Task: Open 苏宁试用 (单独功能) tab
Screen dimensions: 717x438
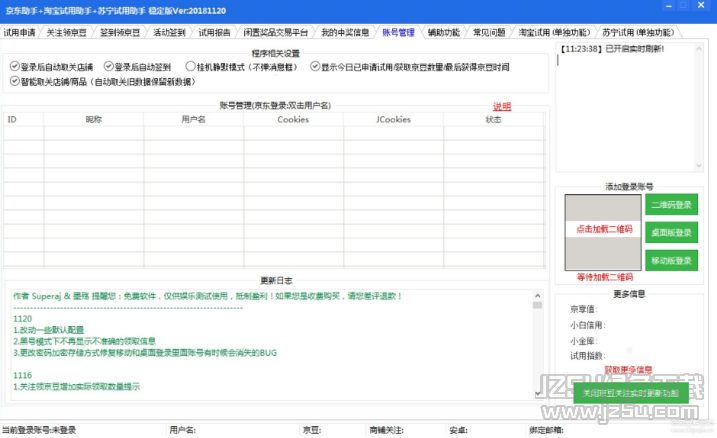Action: [638, 32]
